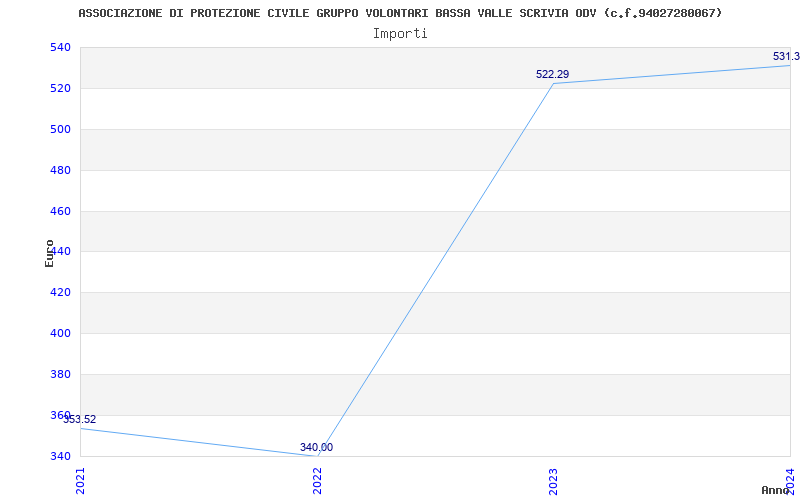This screenshot has width=800, height=500.
Task: Select the 2021 x-axis year label
Action: 81,481
